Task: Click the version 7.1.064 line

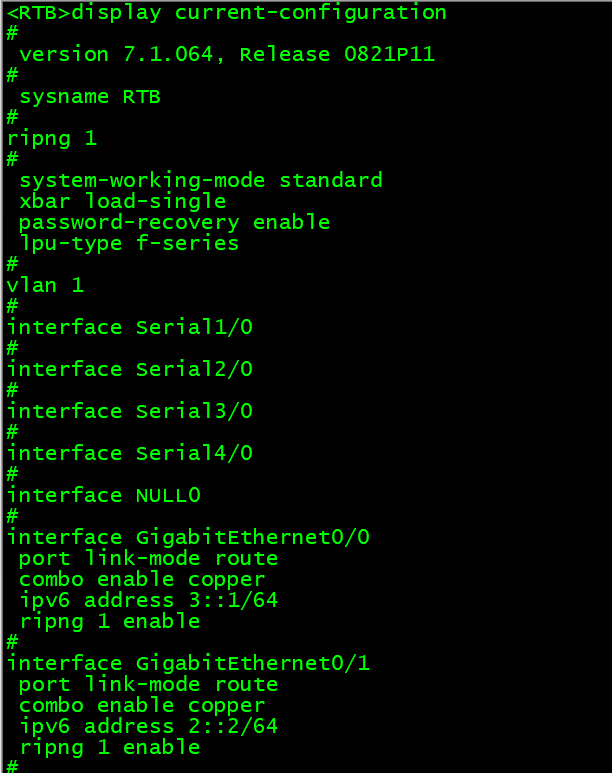Action: pos(226,55)
